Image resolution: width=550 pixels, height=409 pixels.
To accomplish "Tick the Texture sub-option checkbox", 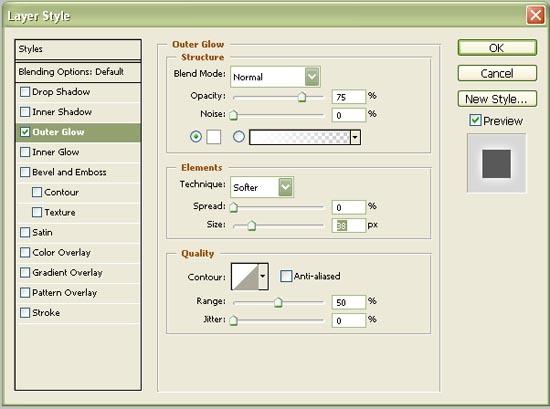I will pos(37,212).
